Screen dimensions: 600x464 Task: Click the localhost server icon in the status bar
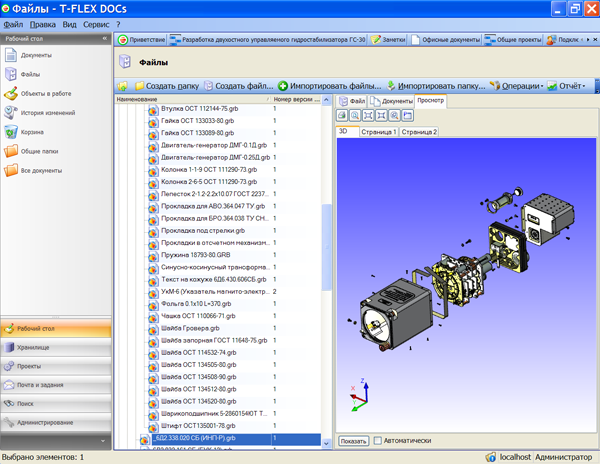point(491,457)
